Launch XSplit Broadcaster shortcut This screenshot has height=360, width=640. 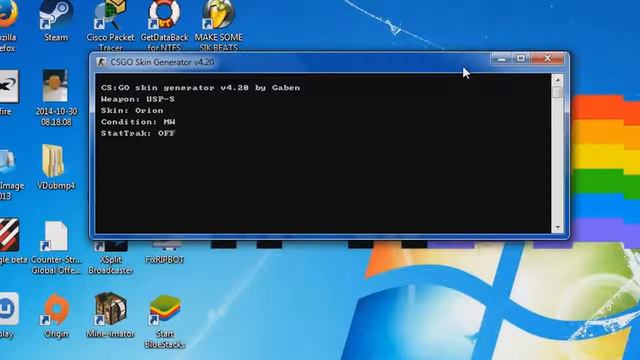pyautogui.click(x=110, y=257)
